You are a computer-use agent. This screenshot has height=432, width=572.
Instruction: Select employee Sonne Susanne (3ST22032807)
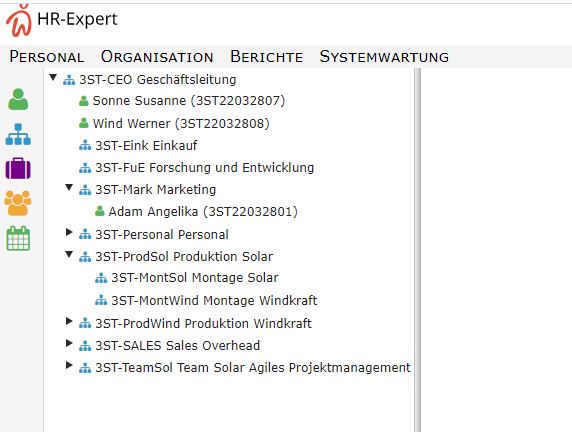click(189, 101)
